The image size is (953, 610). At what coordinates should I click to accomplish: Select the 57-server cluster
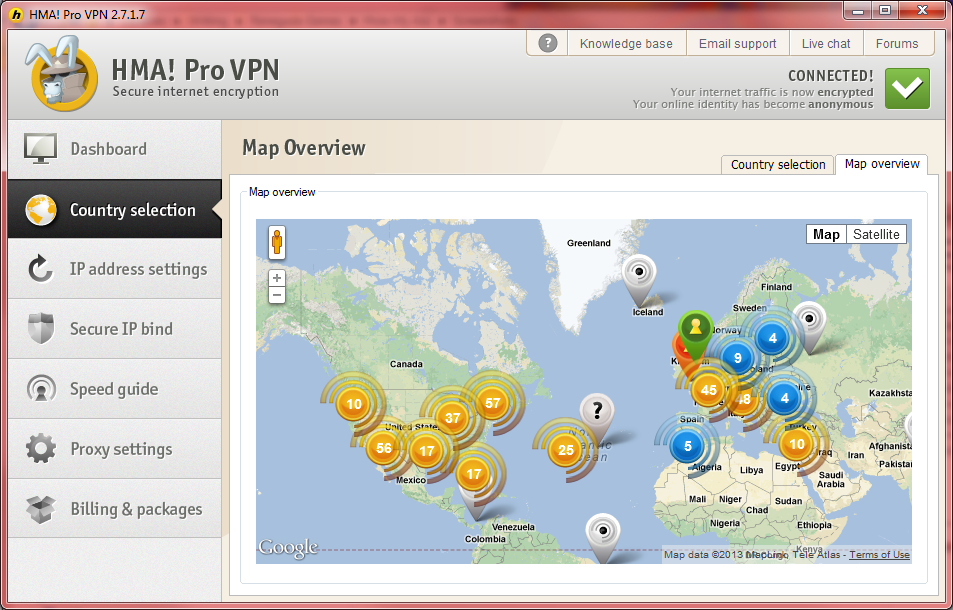[492, 403]
